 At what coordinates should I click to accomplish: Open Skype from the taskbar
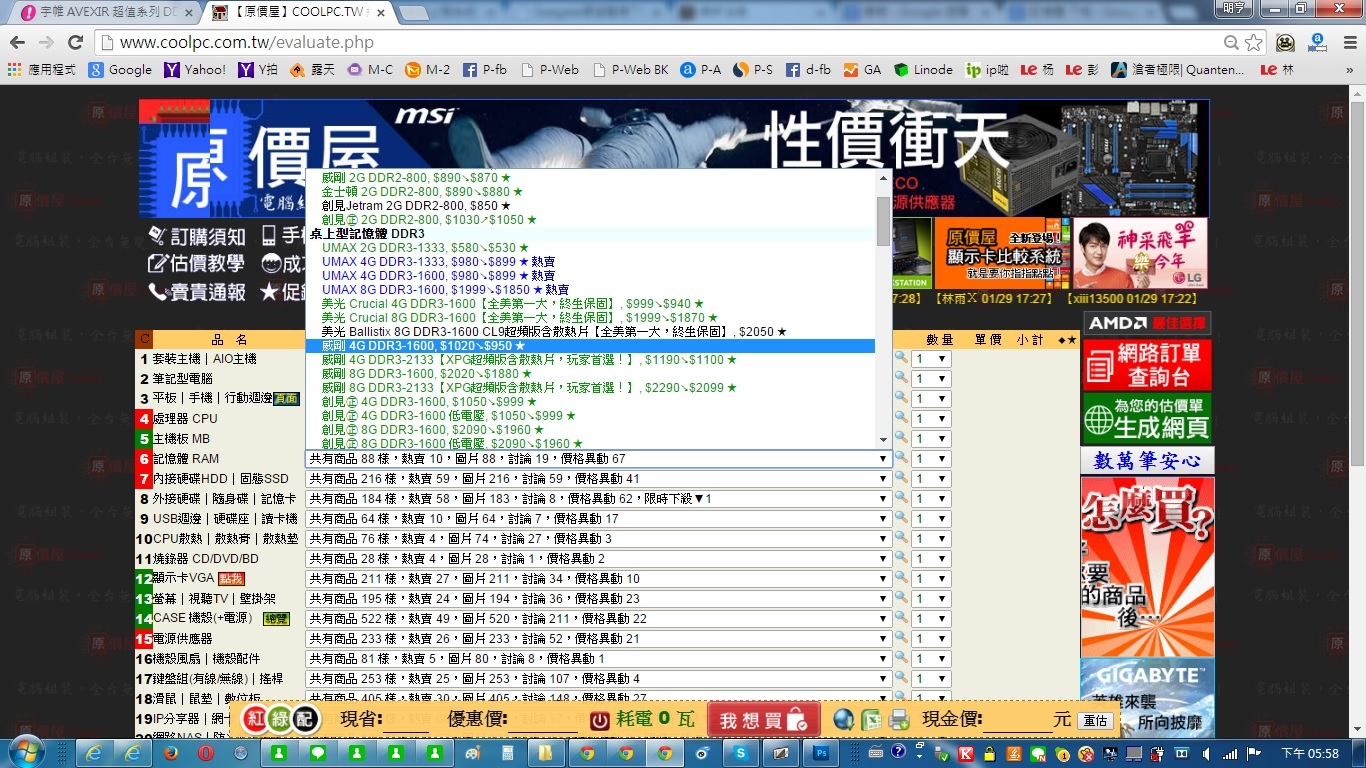pyautogui.click(x=741, y=753)
